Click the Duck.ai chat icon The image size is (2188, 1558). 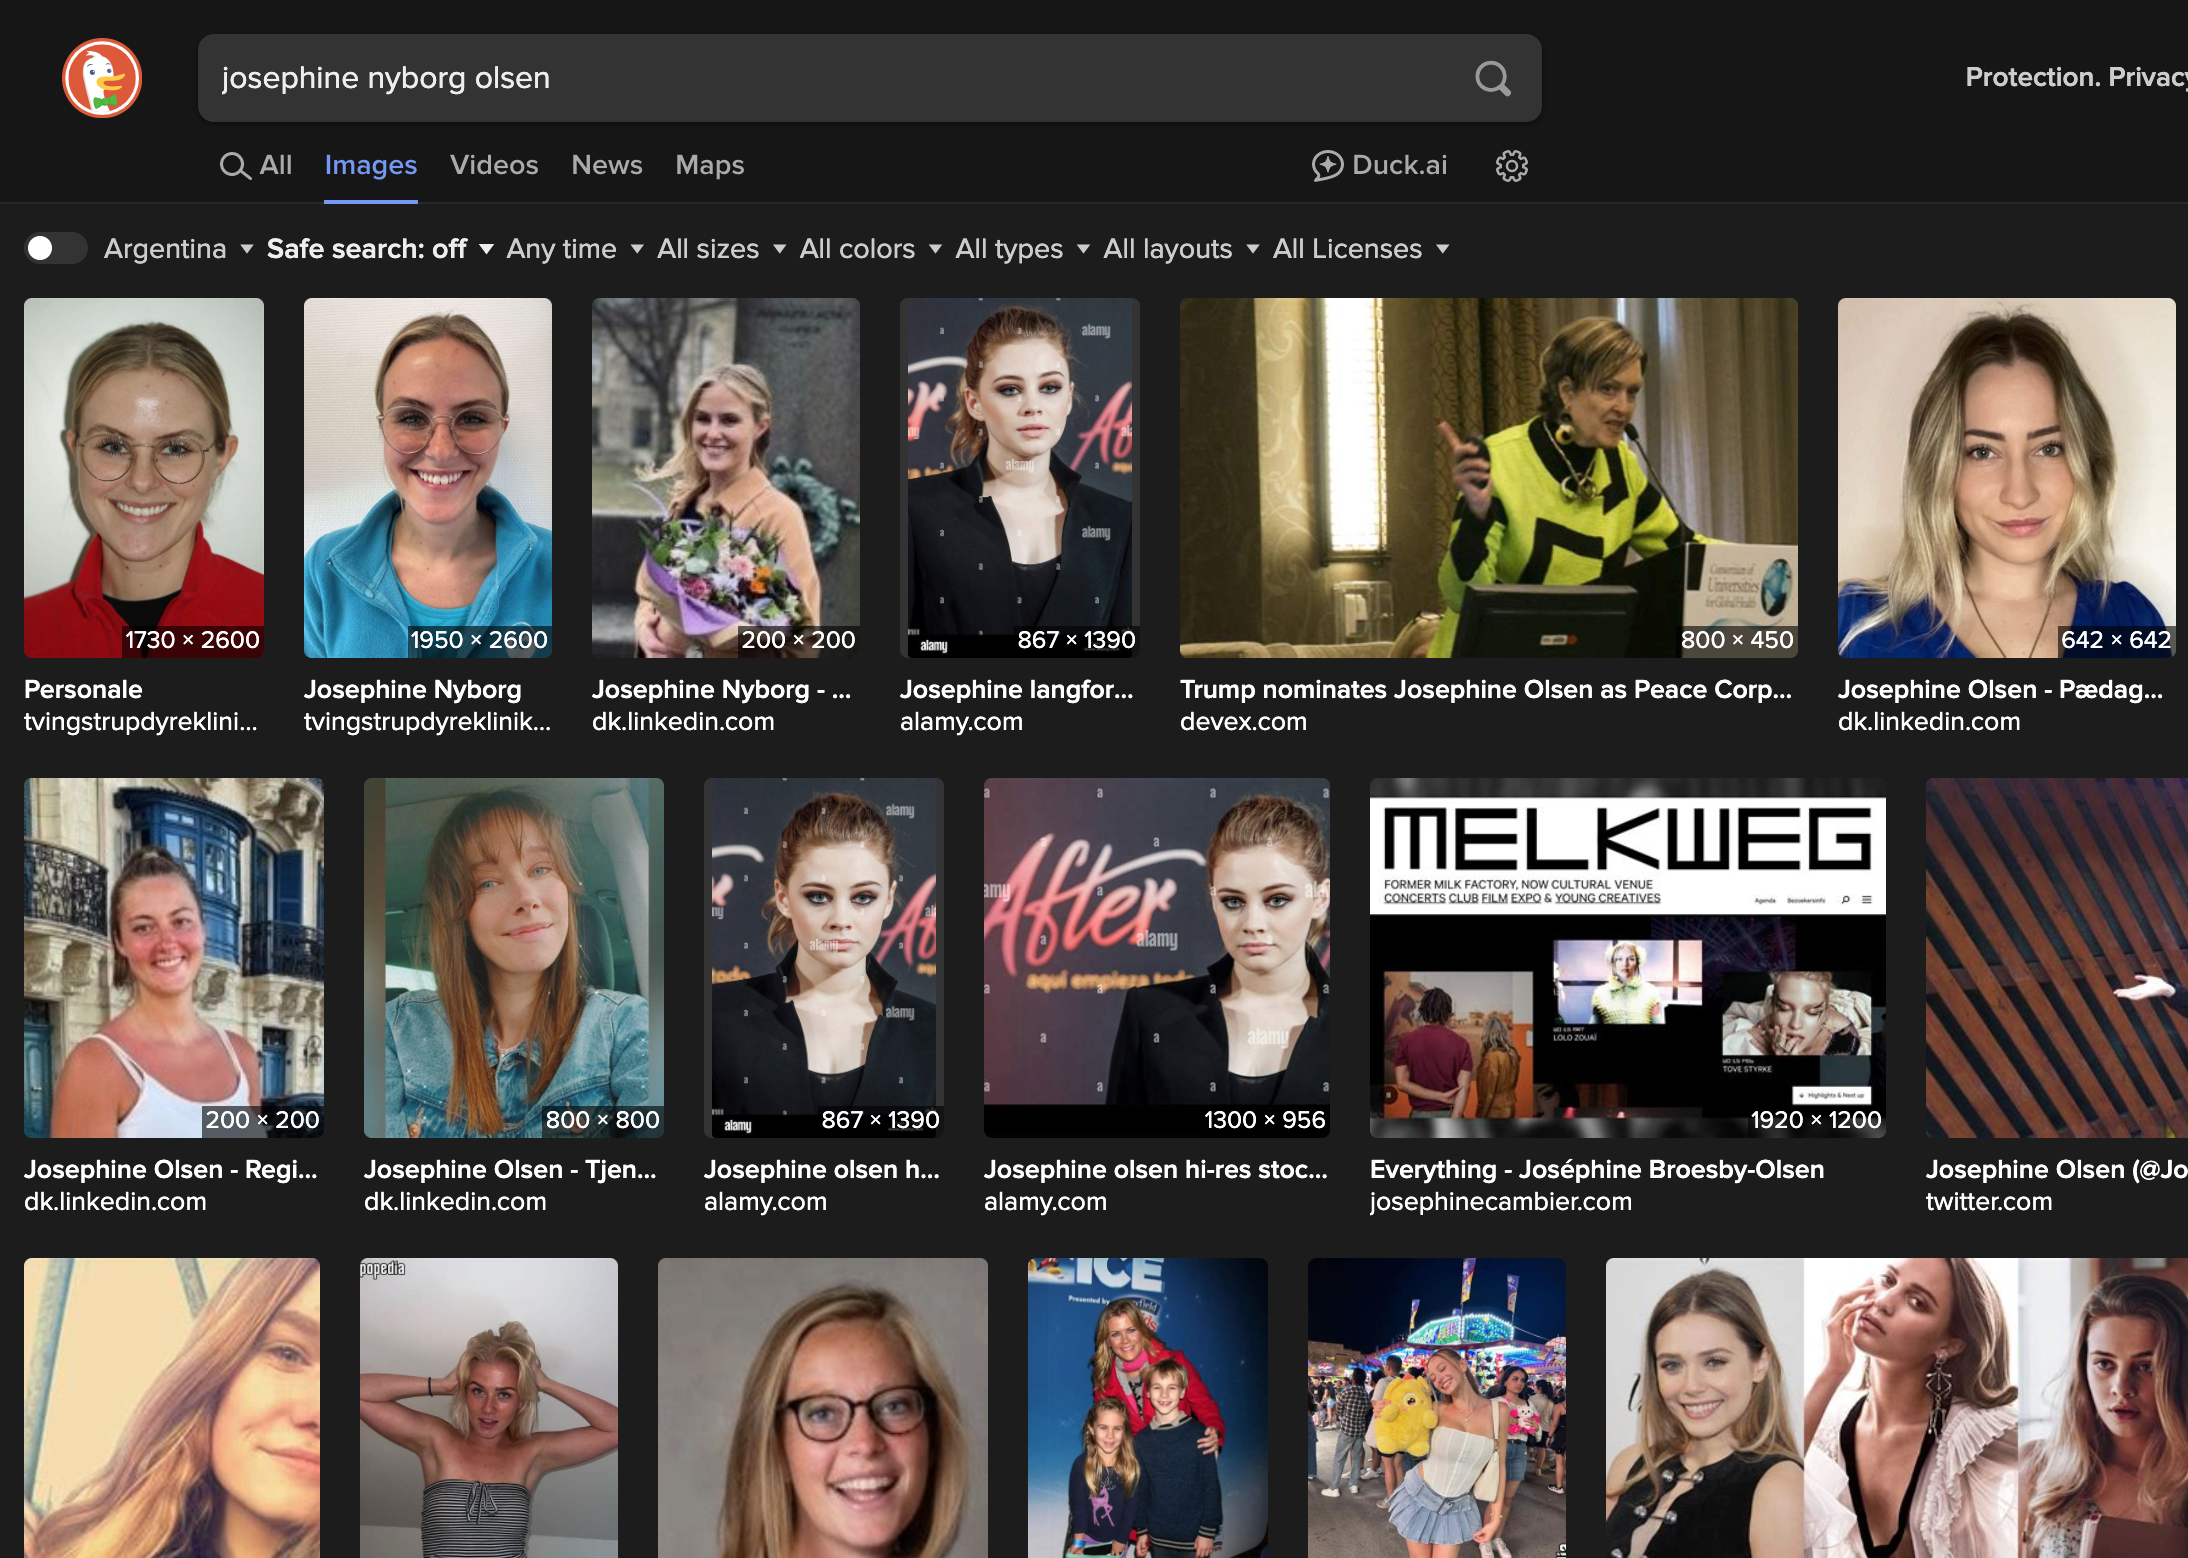click(x=1327, y=165)
